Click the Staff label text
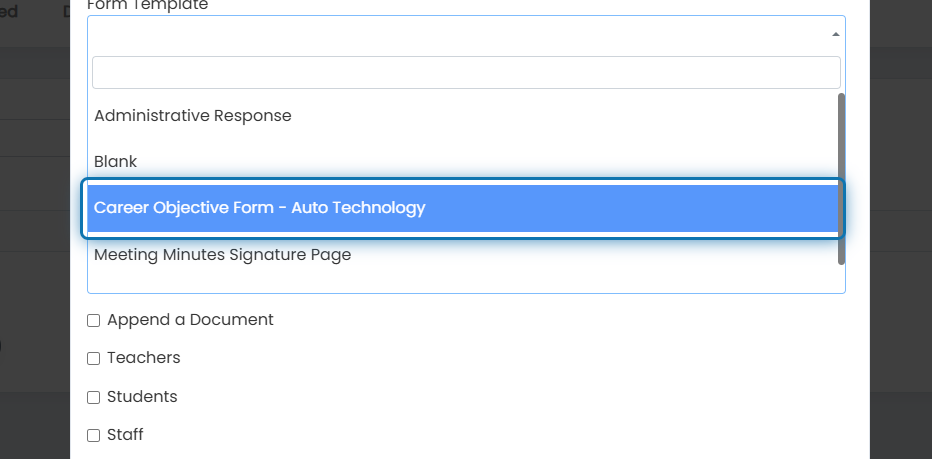The height and width of the screenshot is (459, 932). [125, 435]
